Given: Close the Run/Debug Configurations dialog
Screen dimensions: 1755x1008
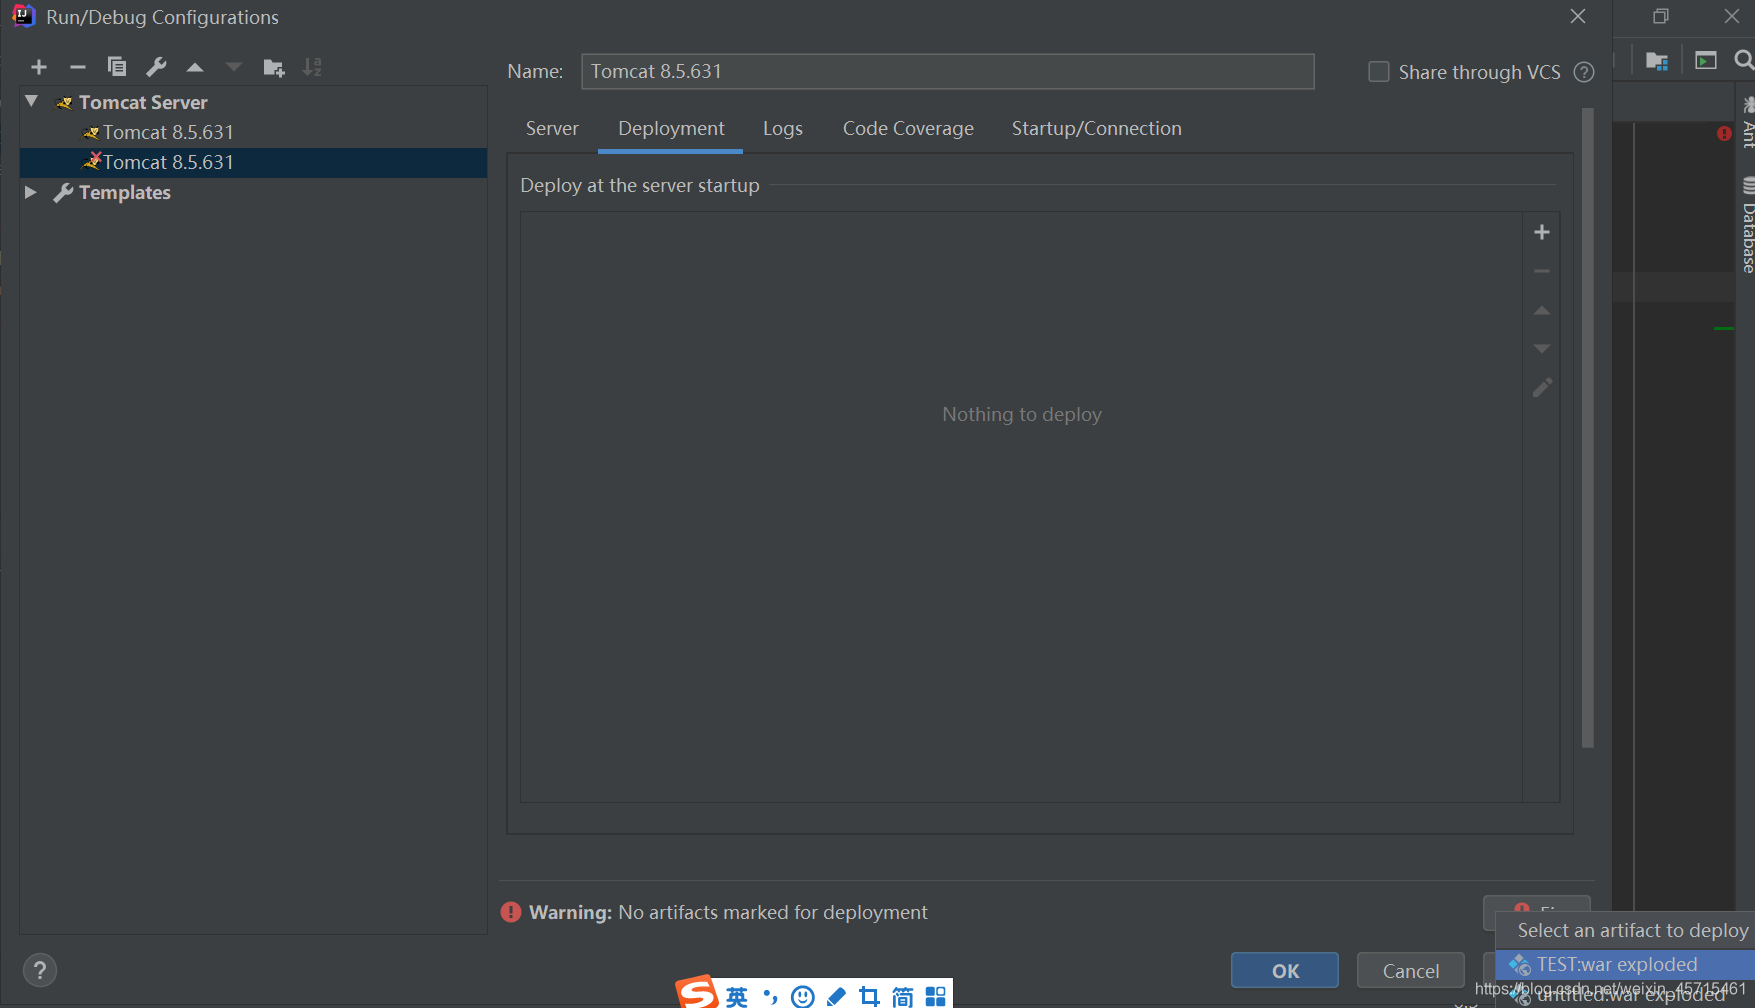Looking at the screenshot, I should click(1578, 16).
